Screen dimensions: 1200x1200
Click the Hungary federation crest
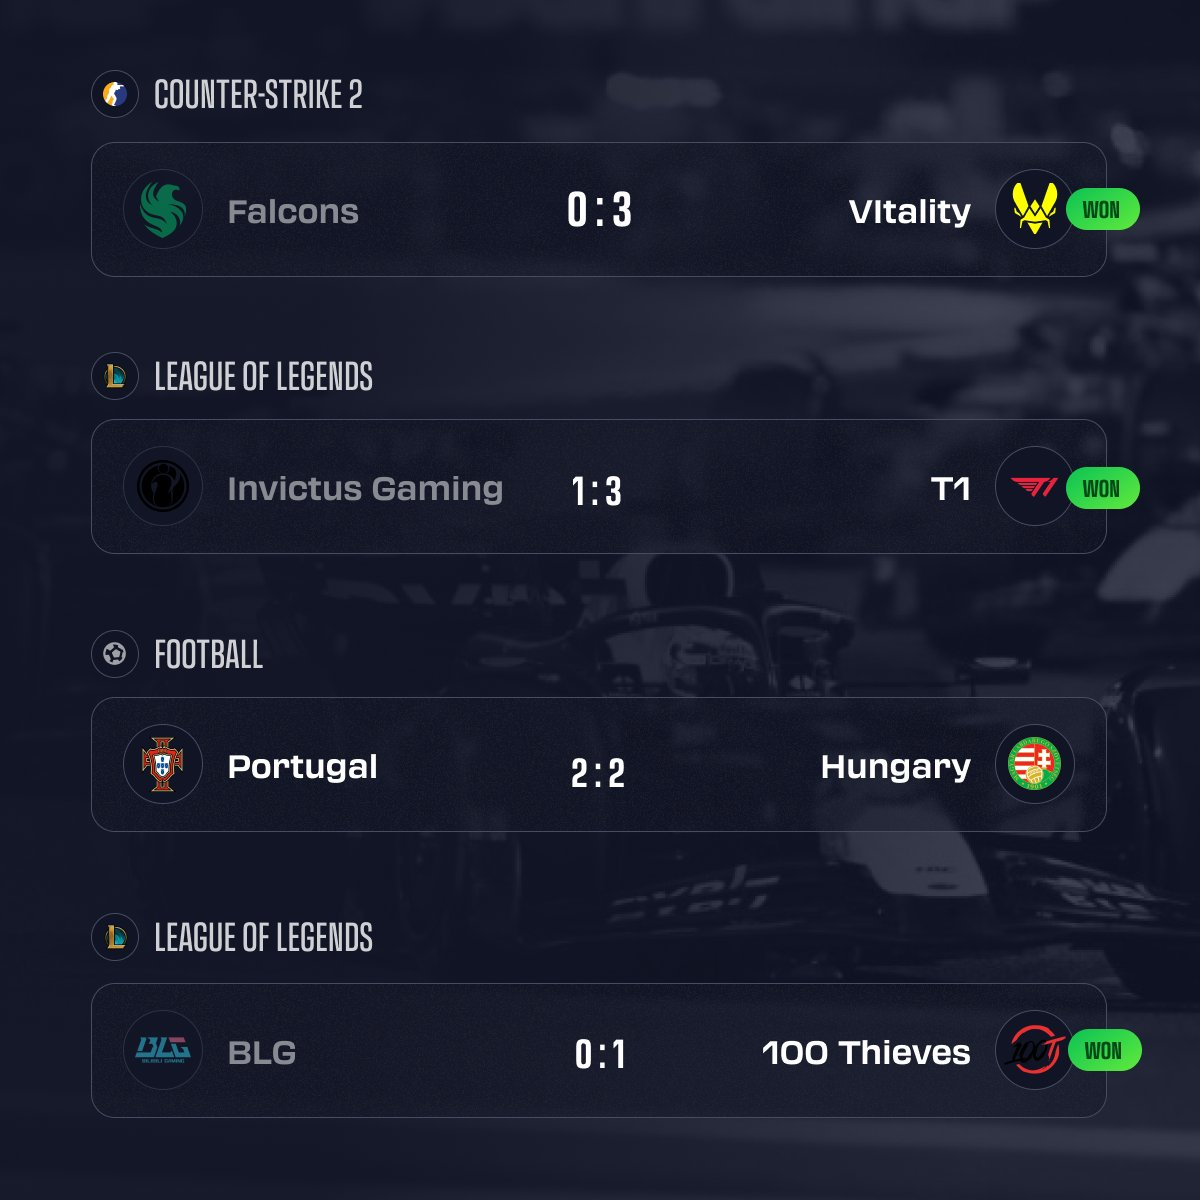[x=1034, y=765]
